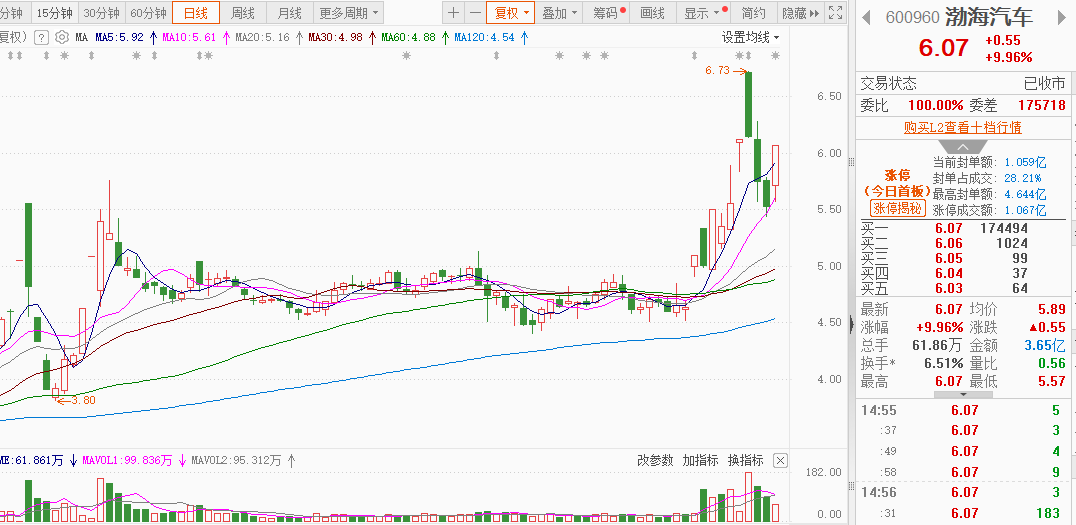
Task: Click the 画线 draw line button
Action: click(x=653, y=12)
